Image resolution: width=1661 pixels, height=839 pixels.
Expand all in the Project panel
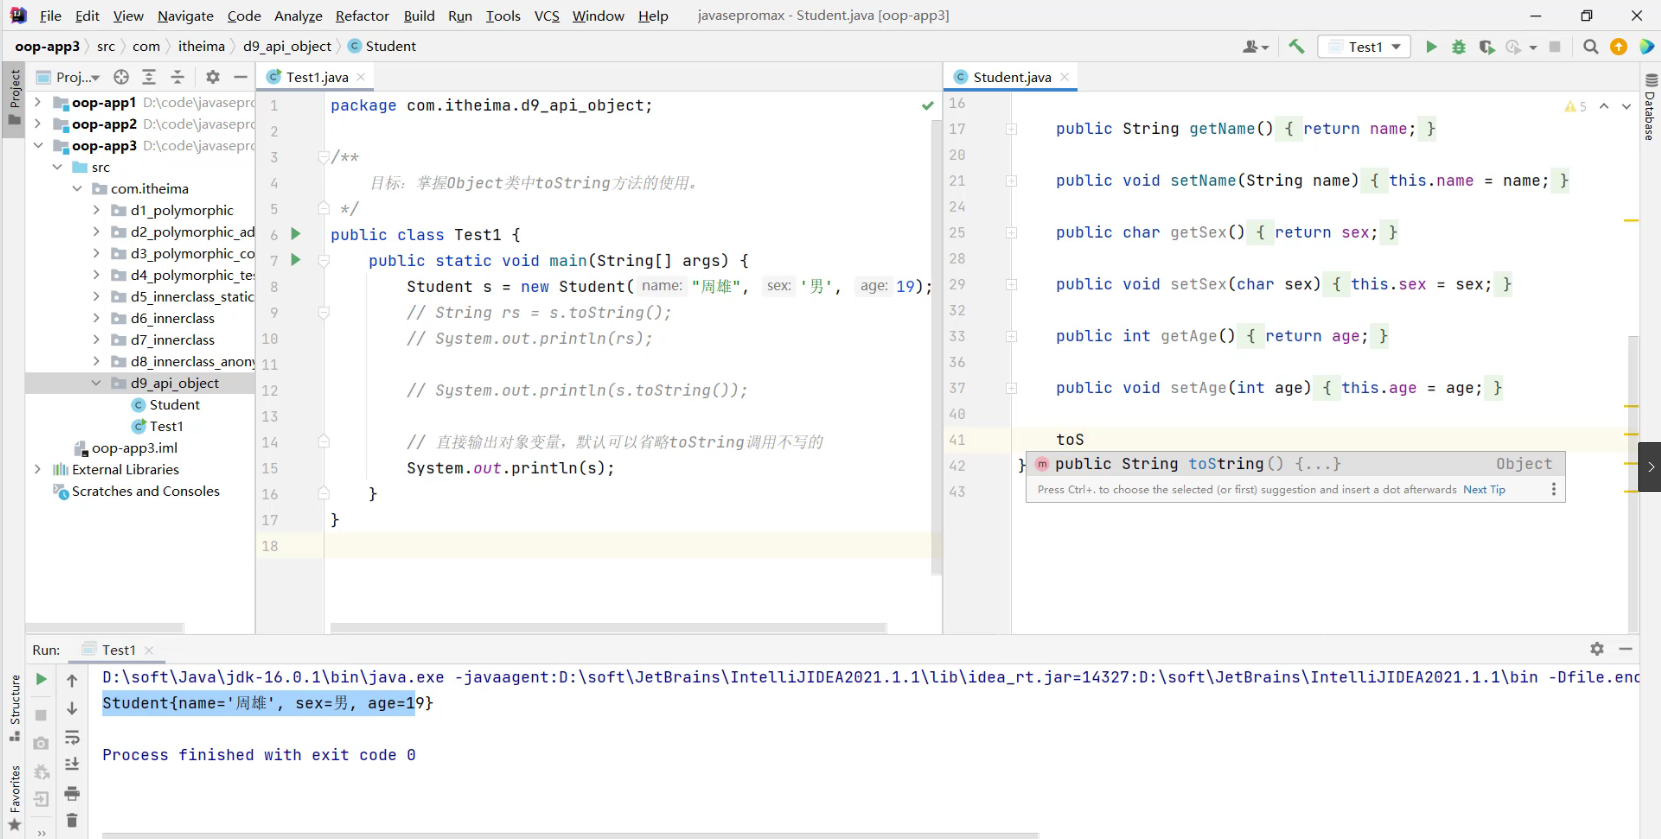pos(149,77)
